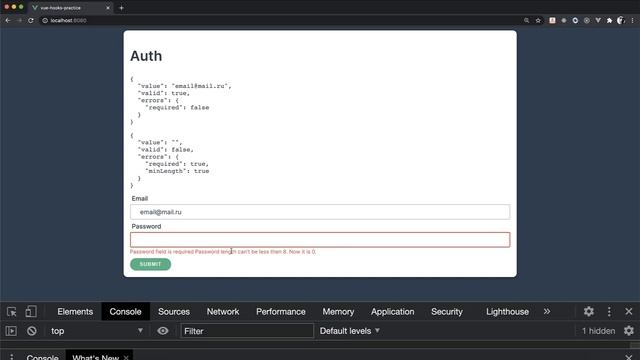Go back in browser history
This screenshot has height=360, width=640.
click(x=8, y=20)
